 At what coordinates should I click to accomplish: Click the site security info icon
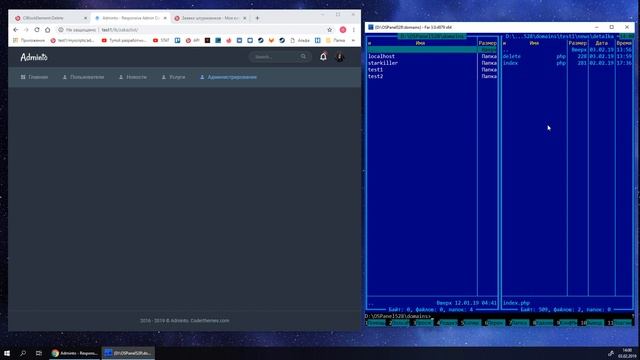pos(61,30)
